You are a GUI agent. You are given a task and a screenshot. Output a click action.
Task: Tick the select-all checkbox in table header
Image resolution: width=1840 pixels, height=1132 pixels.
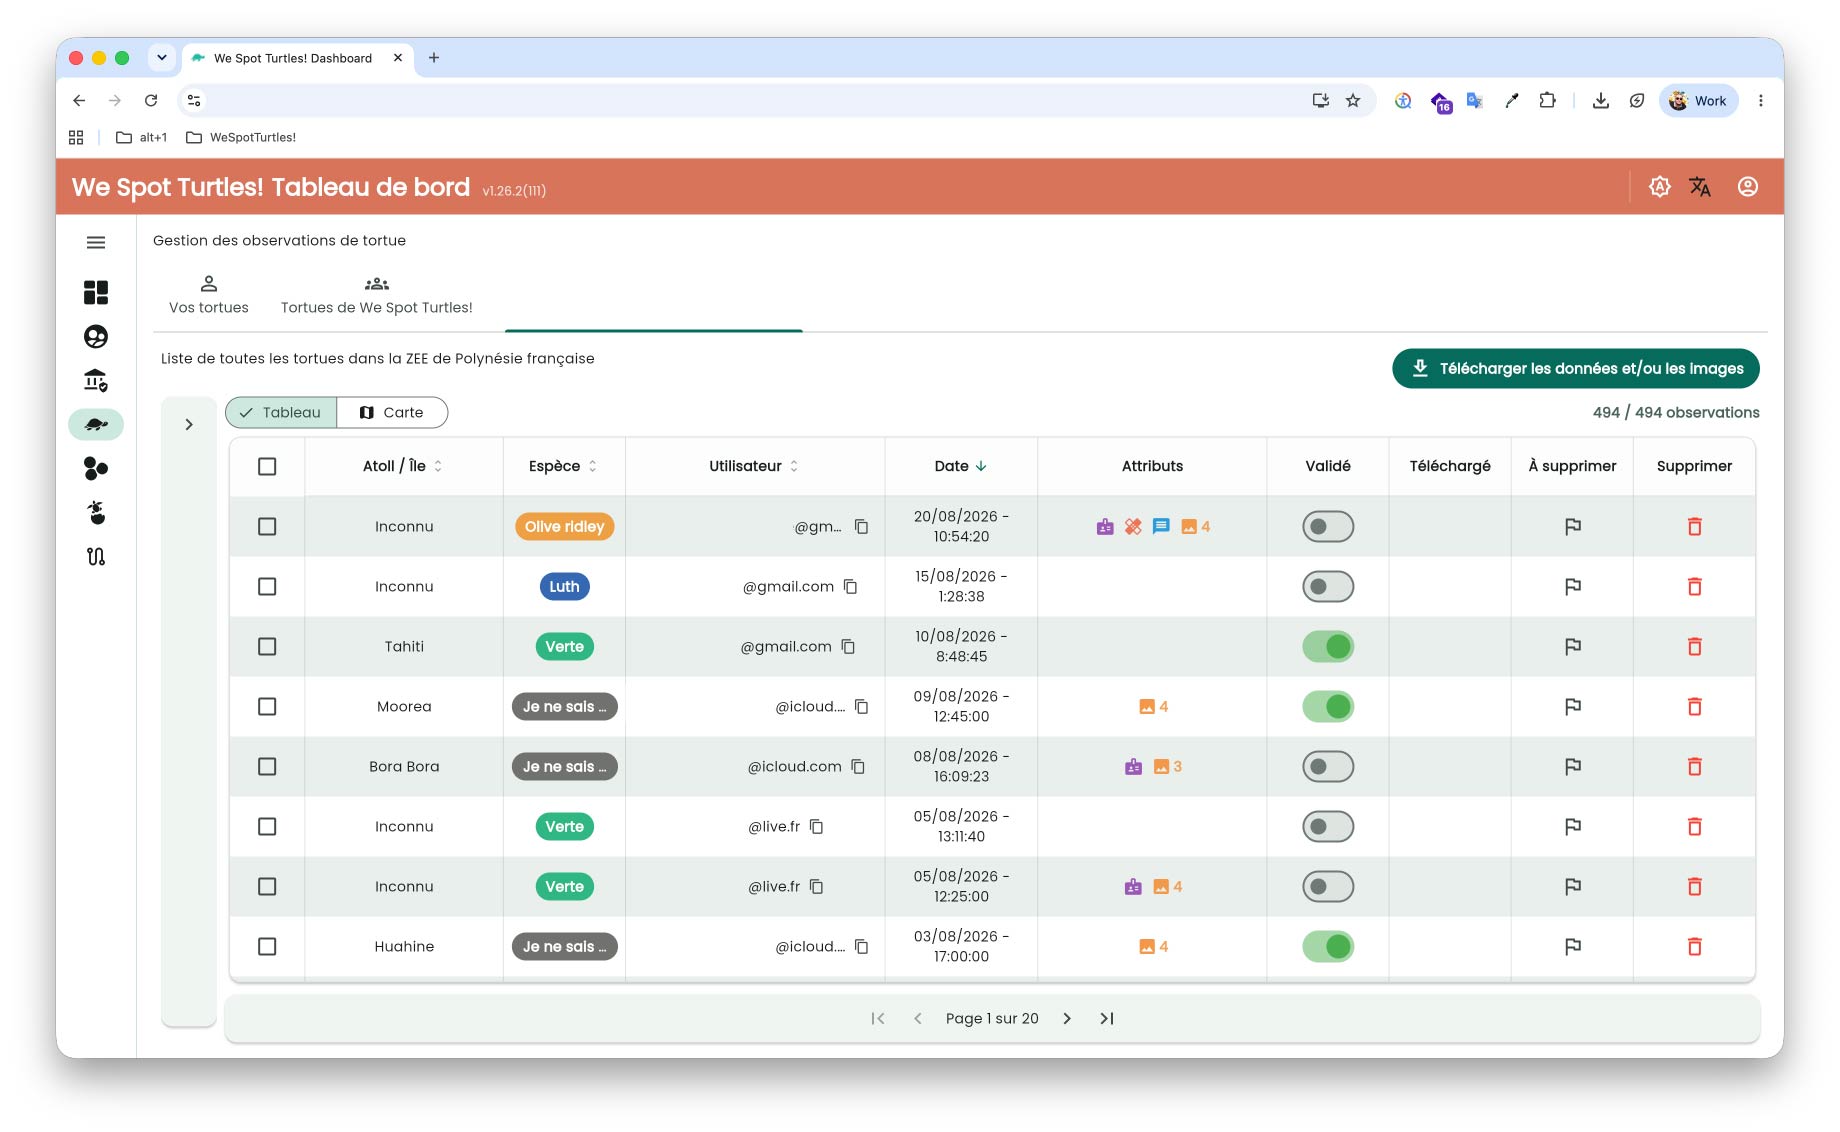pyautogui.click(x=267, y=467)
